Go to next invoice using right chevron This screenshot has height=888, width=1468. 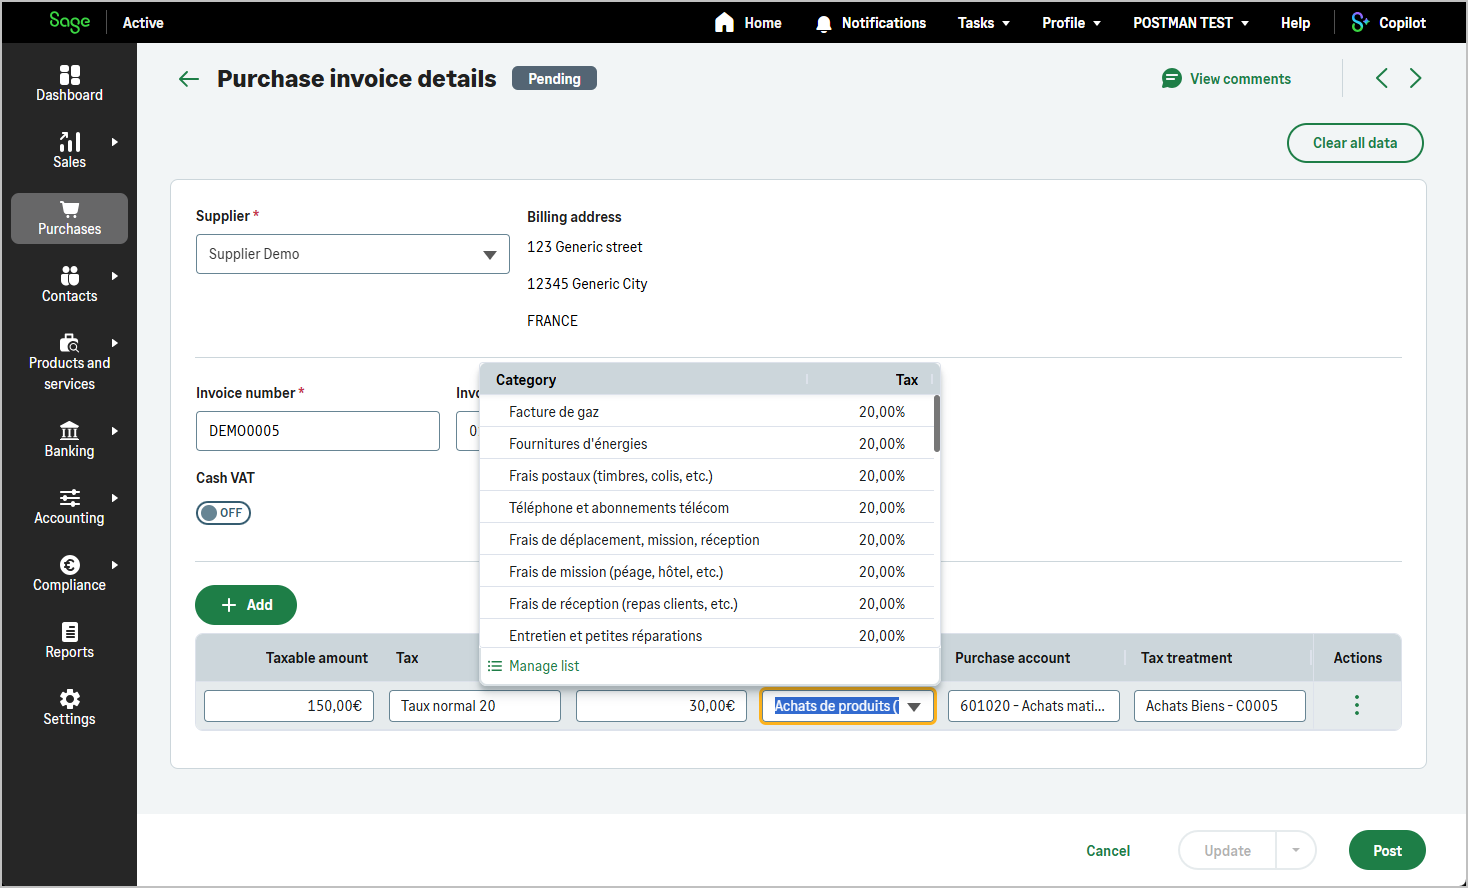1415,78
